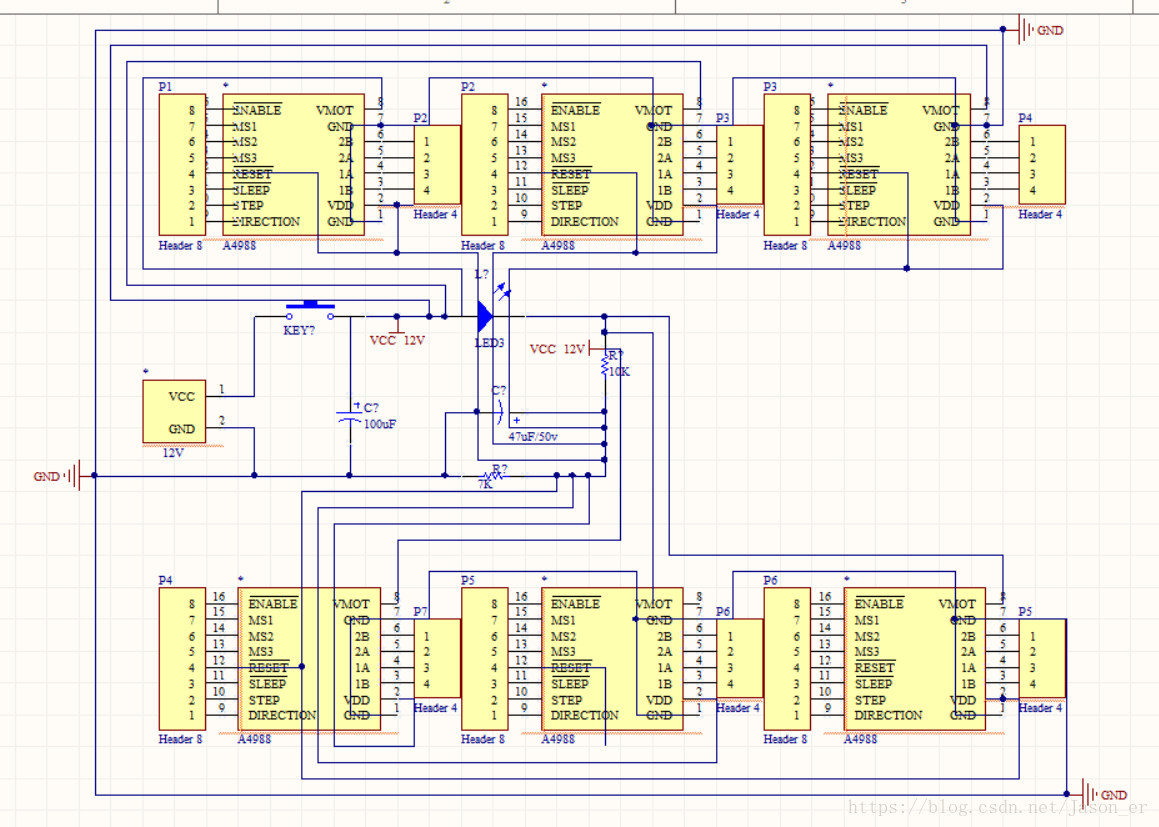Click the GND power symbol on the left edge
The height and width of the screenshot is (827, 1159).
57,476
